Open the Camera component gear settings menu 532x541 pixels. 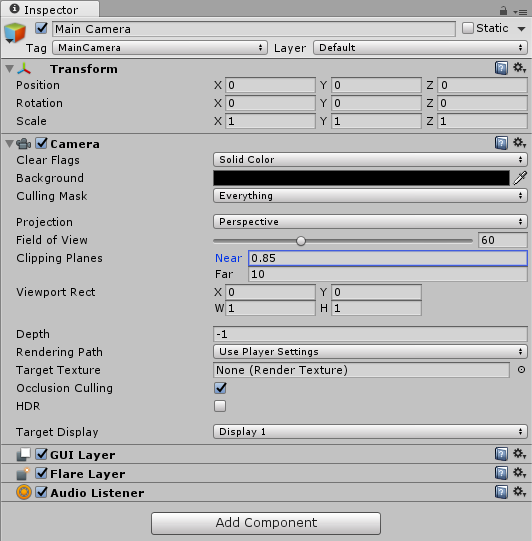[519, 142]
